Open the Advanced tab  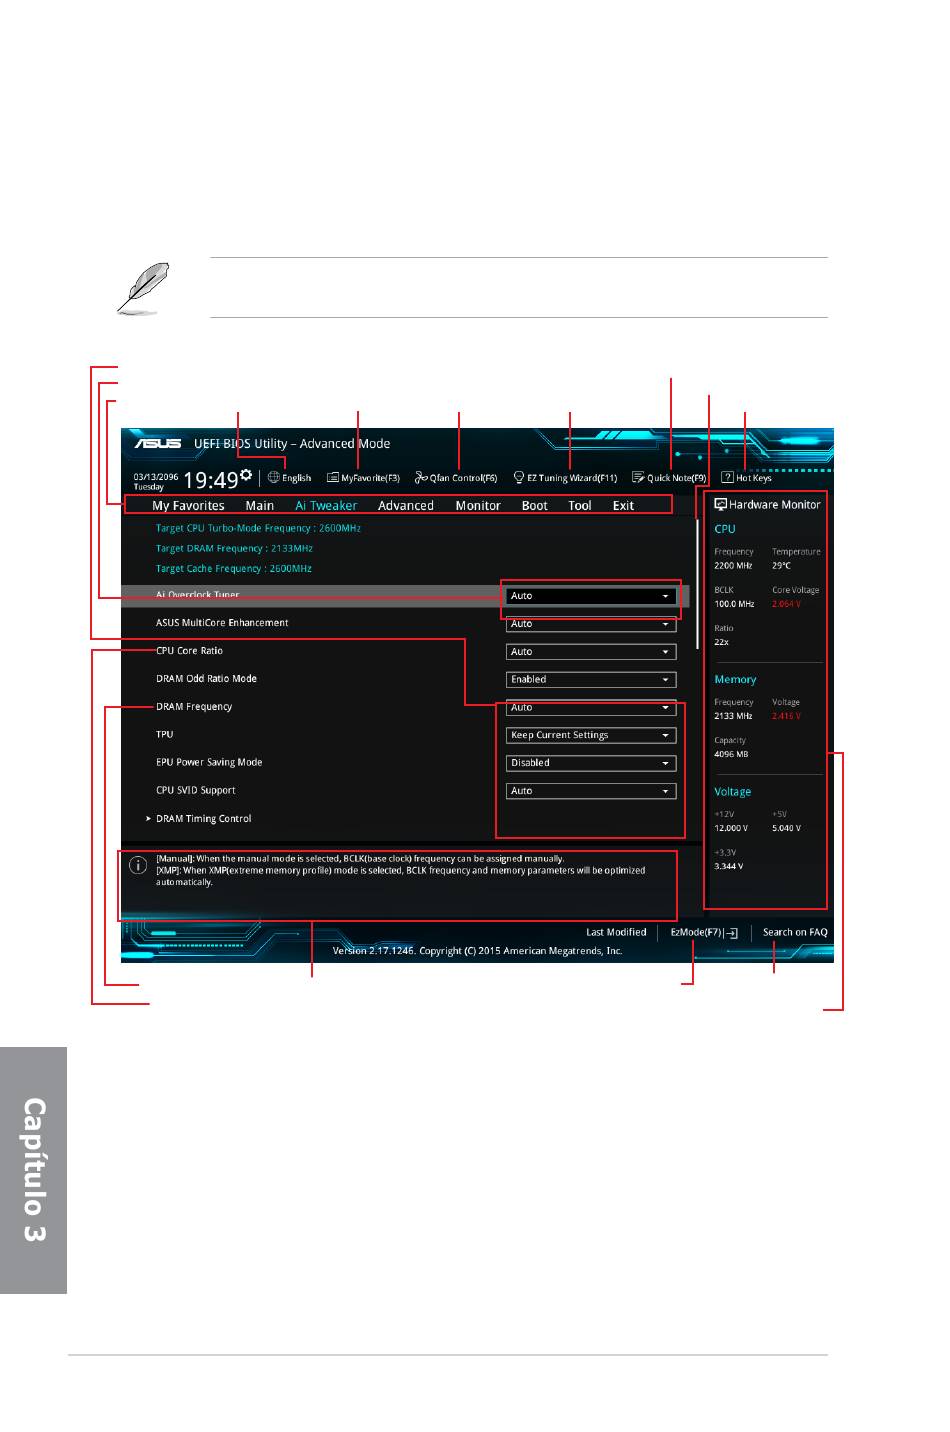406,506
